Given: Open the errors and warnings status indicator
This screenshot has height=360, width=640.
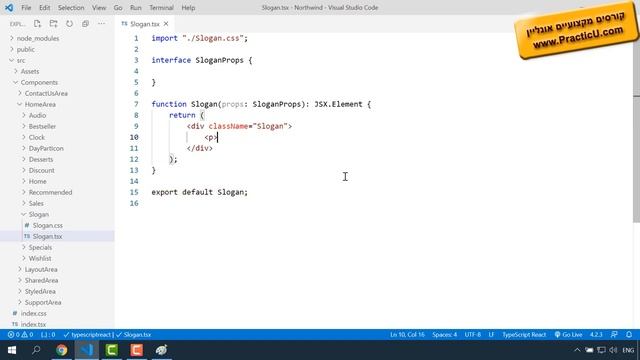Looking at the screenshot, I should [20, 335].
